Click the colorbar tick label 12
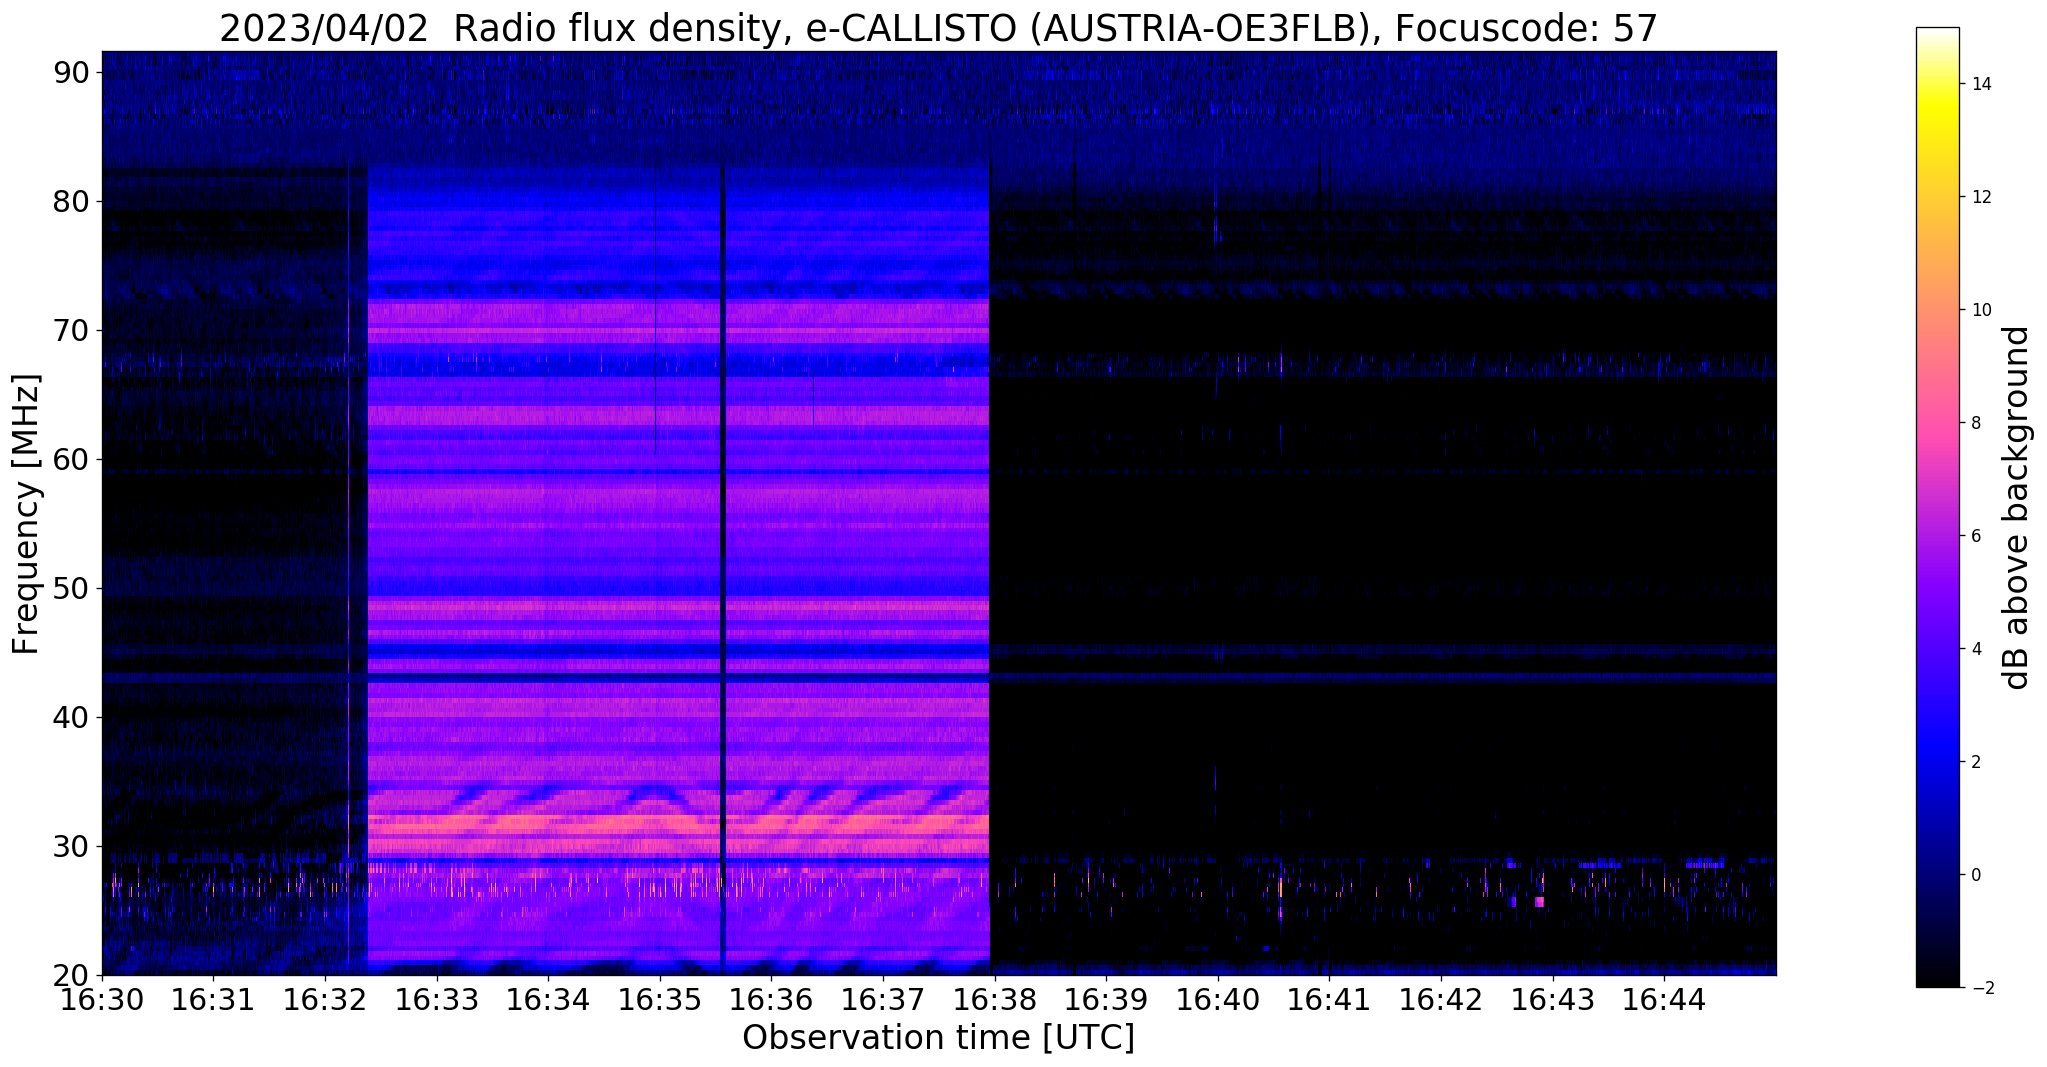This screenshot has height=1067, width=2047. [1981, 197]
